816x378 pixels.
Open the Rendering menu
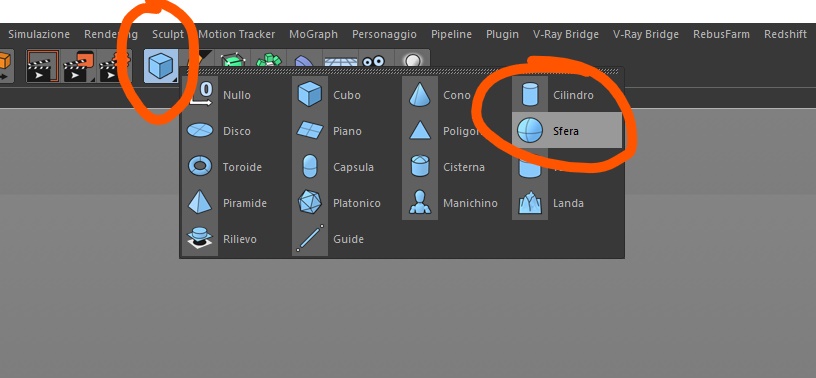[111, 34]
